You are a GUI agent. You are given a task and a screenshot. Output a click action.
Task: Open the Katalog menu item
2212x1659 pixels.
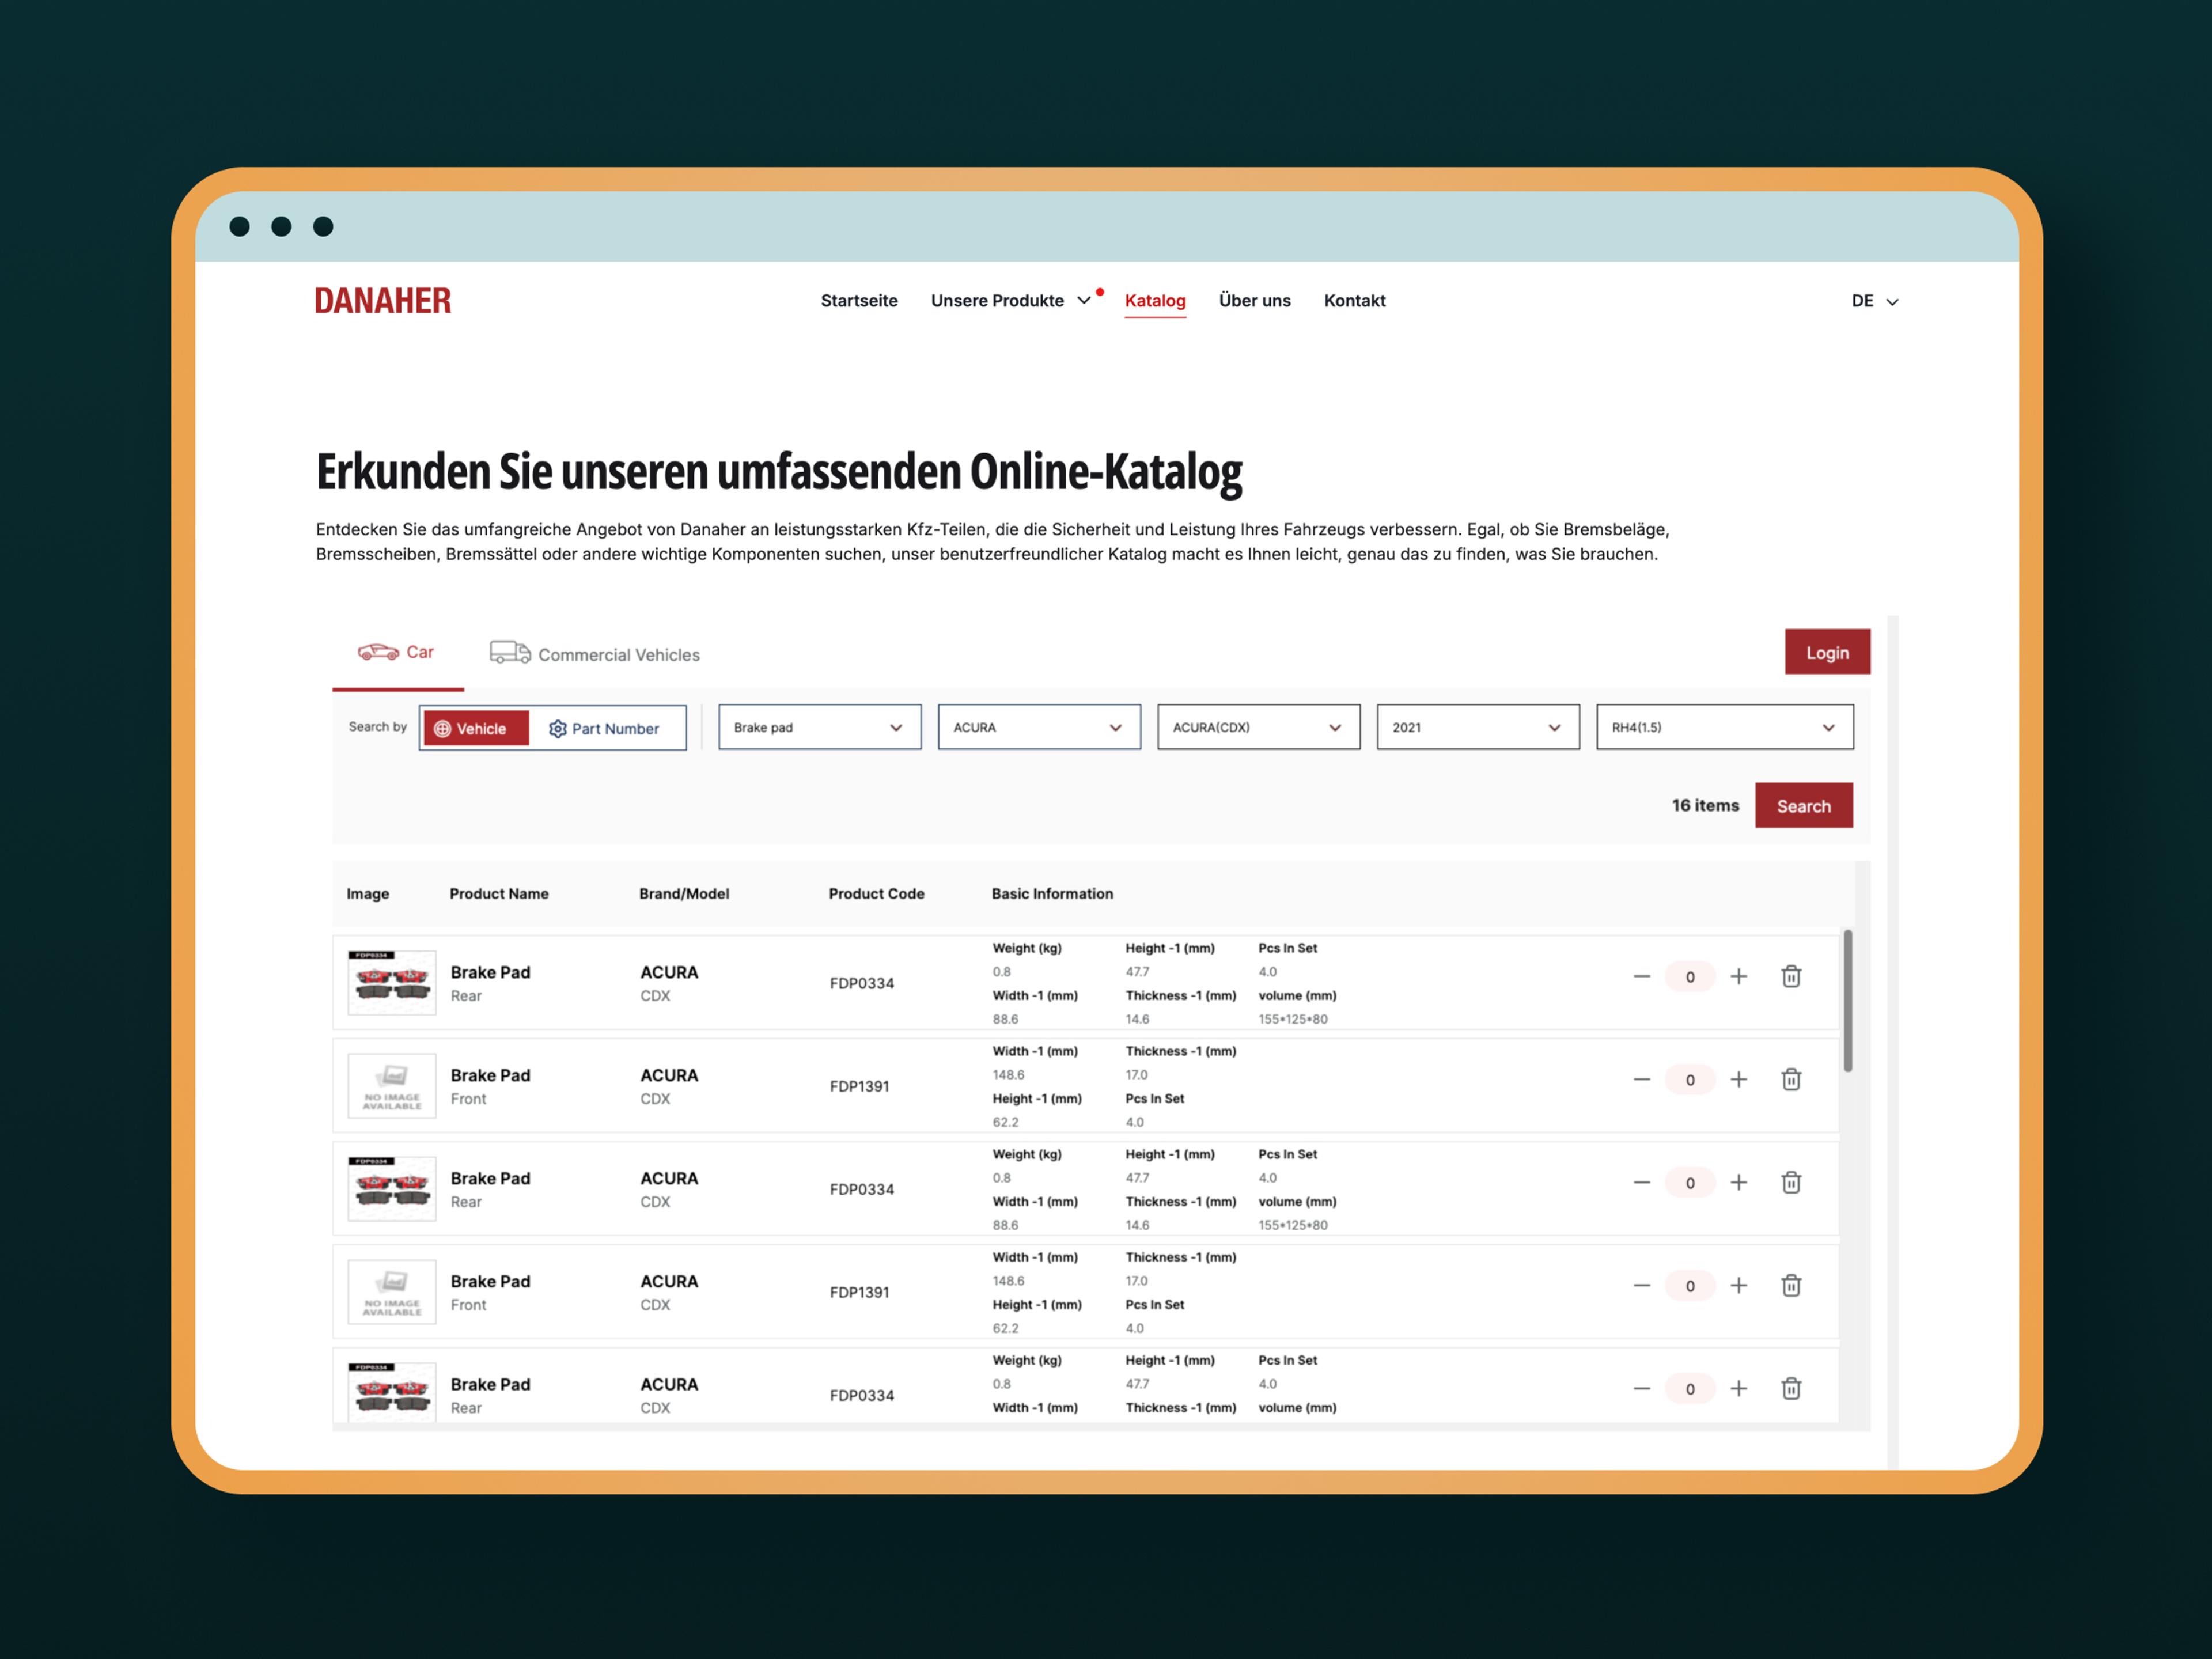point(1155,301)
